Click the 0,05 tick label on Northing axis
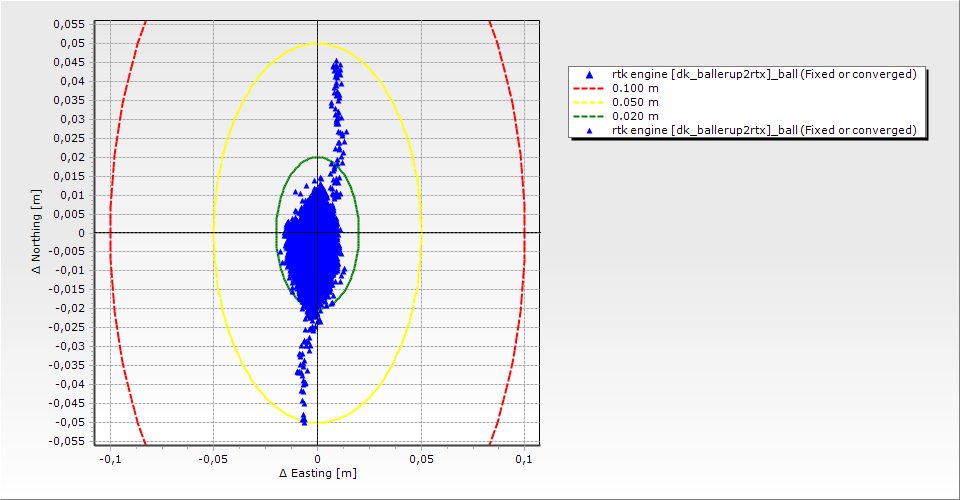 pyautogui.click(x=72, y=43)
